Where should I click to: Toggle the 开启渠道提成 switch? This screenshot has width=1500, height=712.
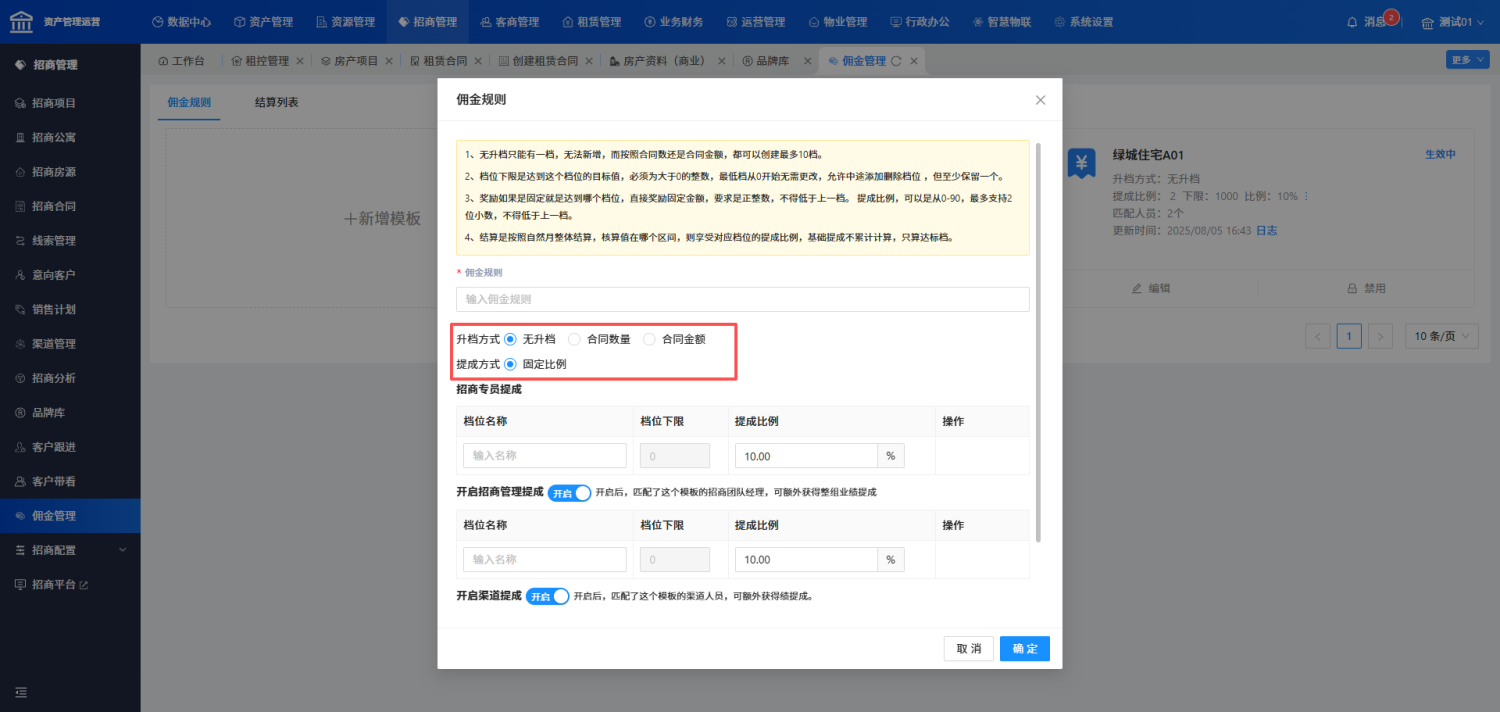click(548, 596)
